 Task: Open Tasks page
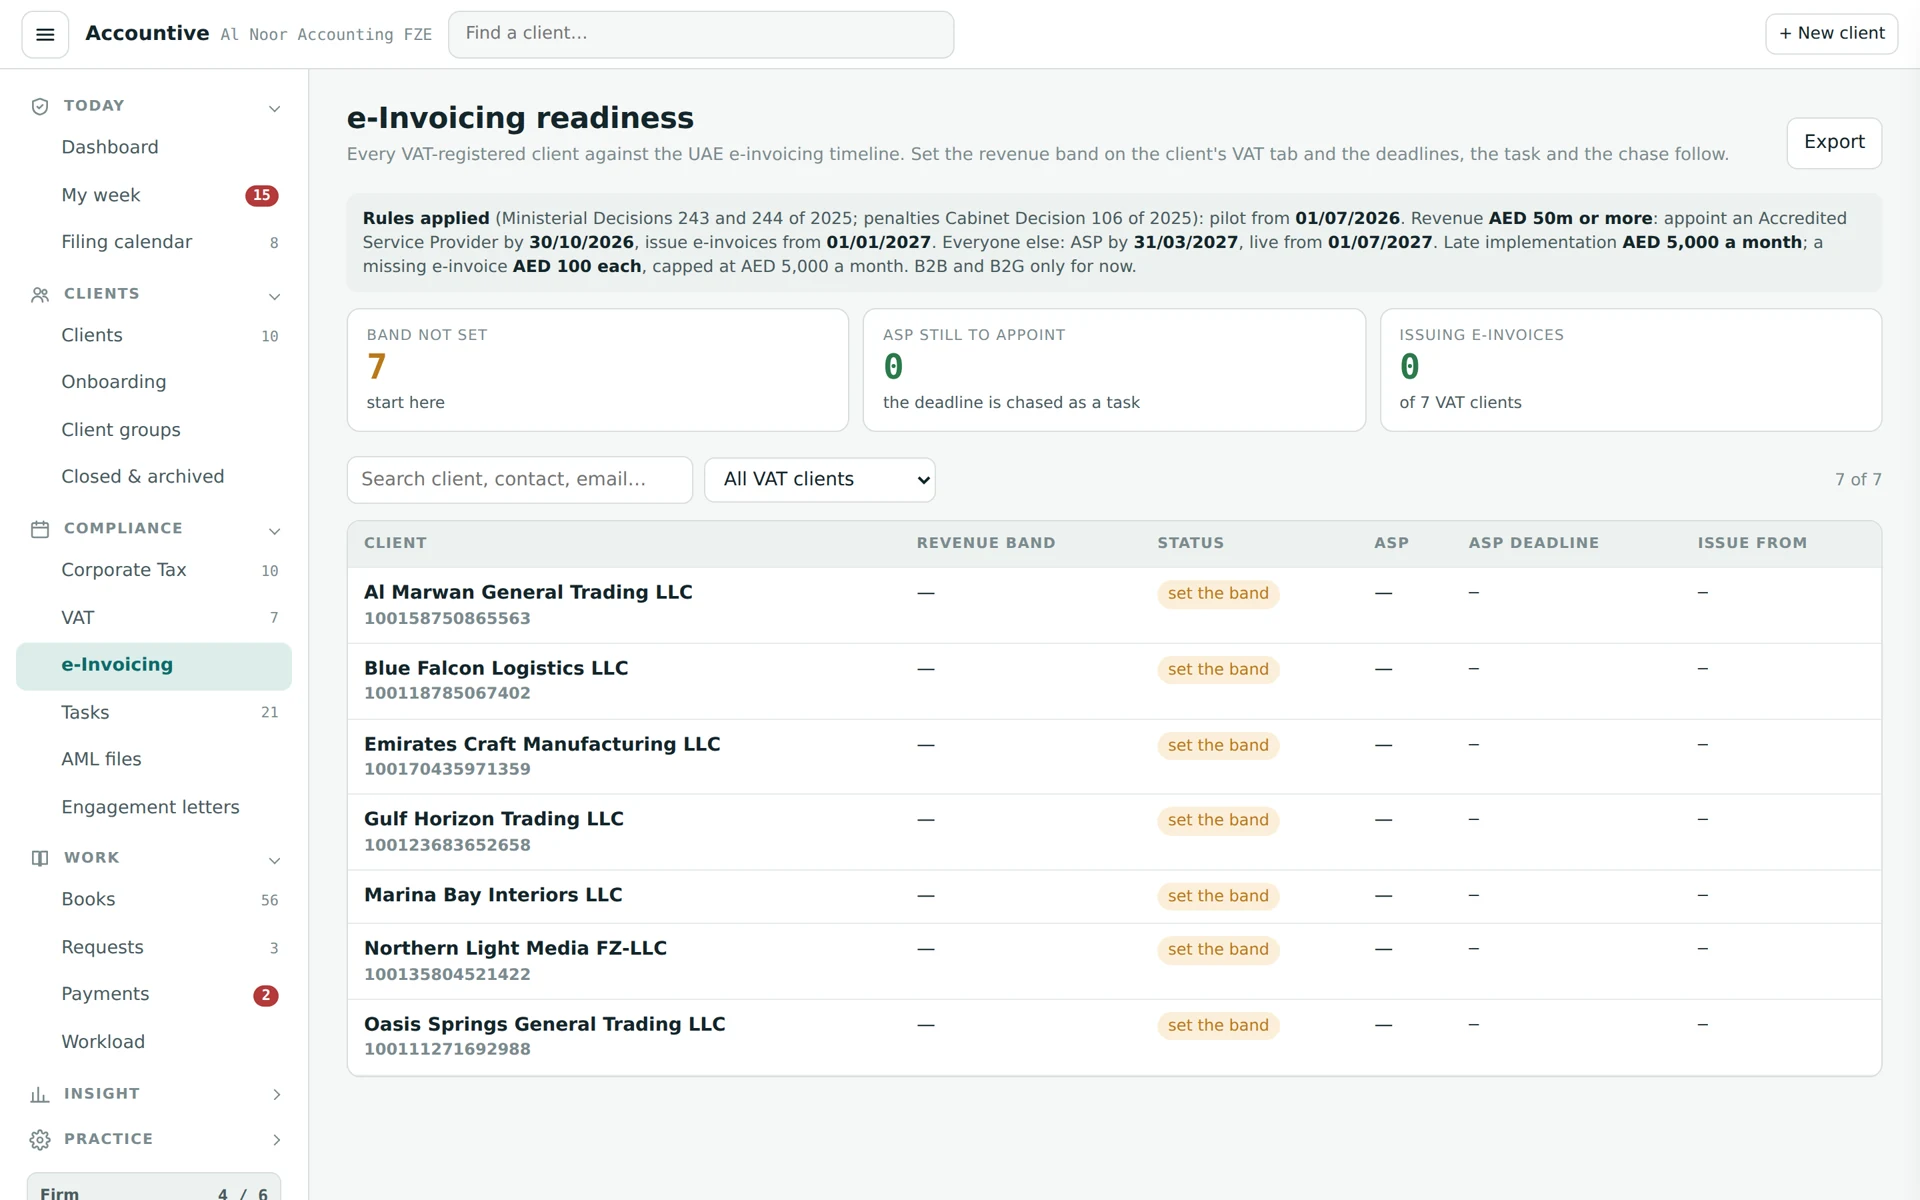(154, 713)
